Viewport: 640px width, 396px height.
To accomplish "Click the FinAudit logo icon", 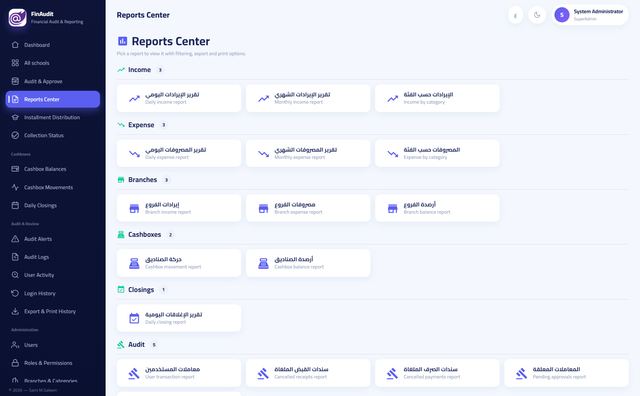I will [18, 18].
